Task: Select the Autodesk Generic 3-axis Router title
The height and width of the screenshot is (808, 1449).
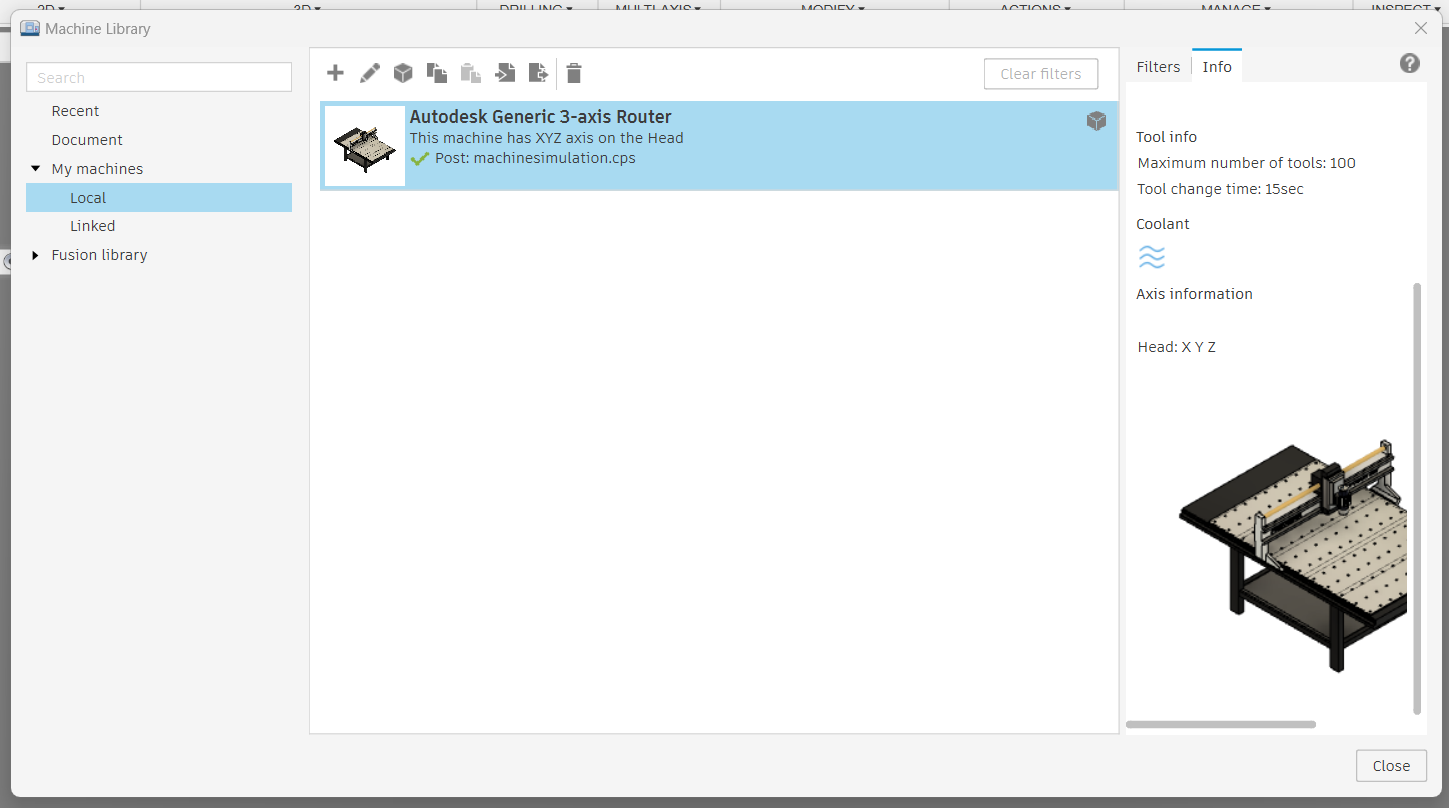Action: 541,117
